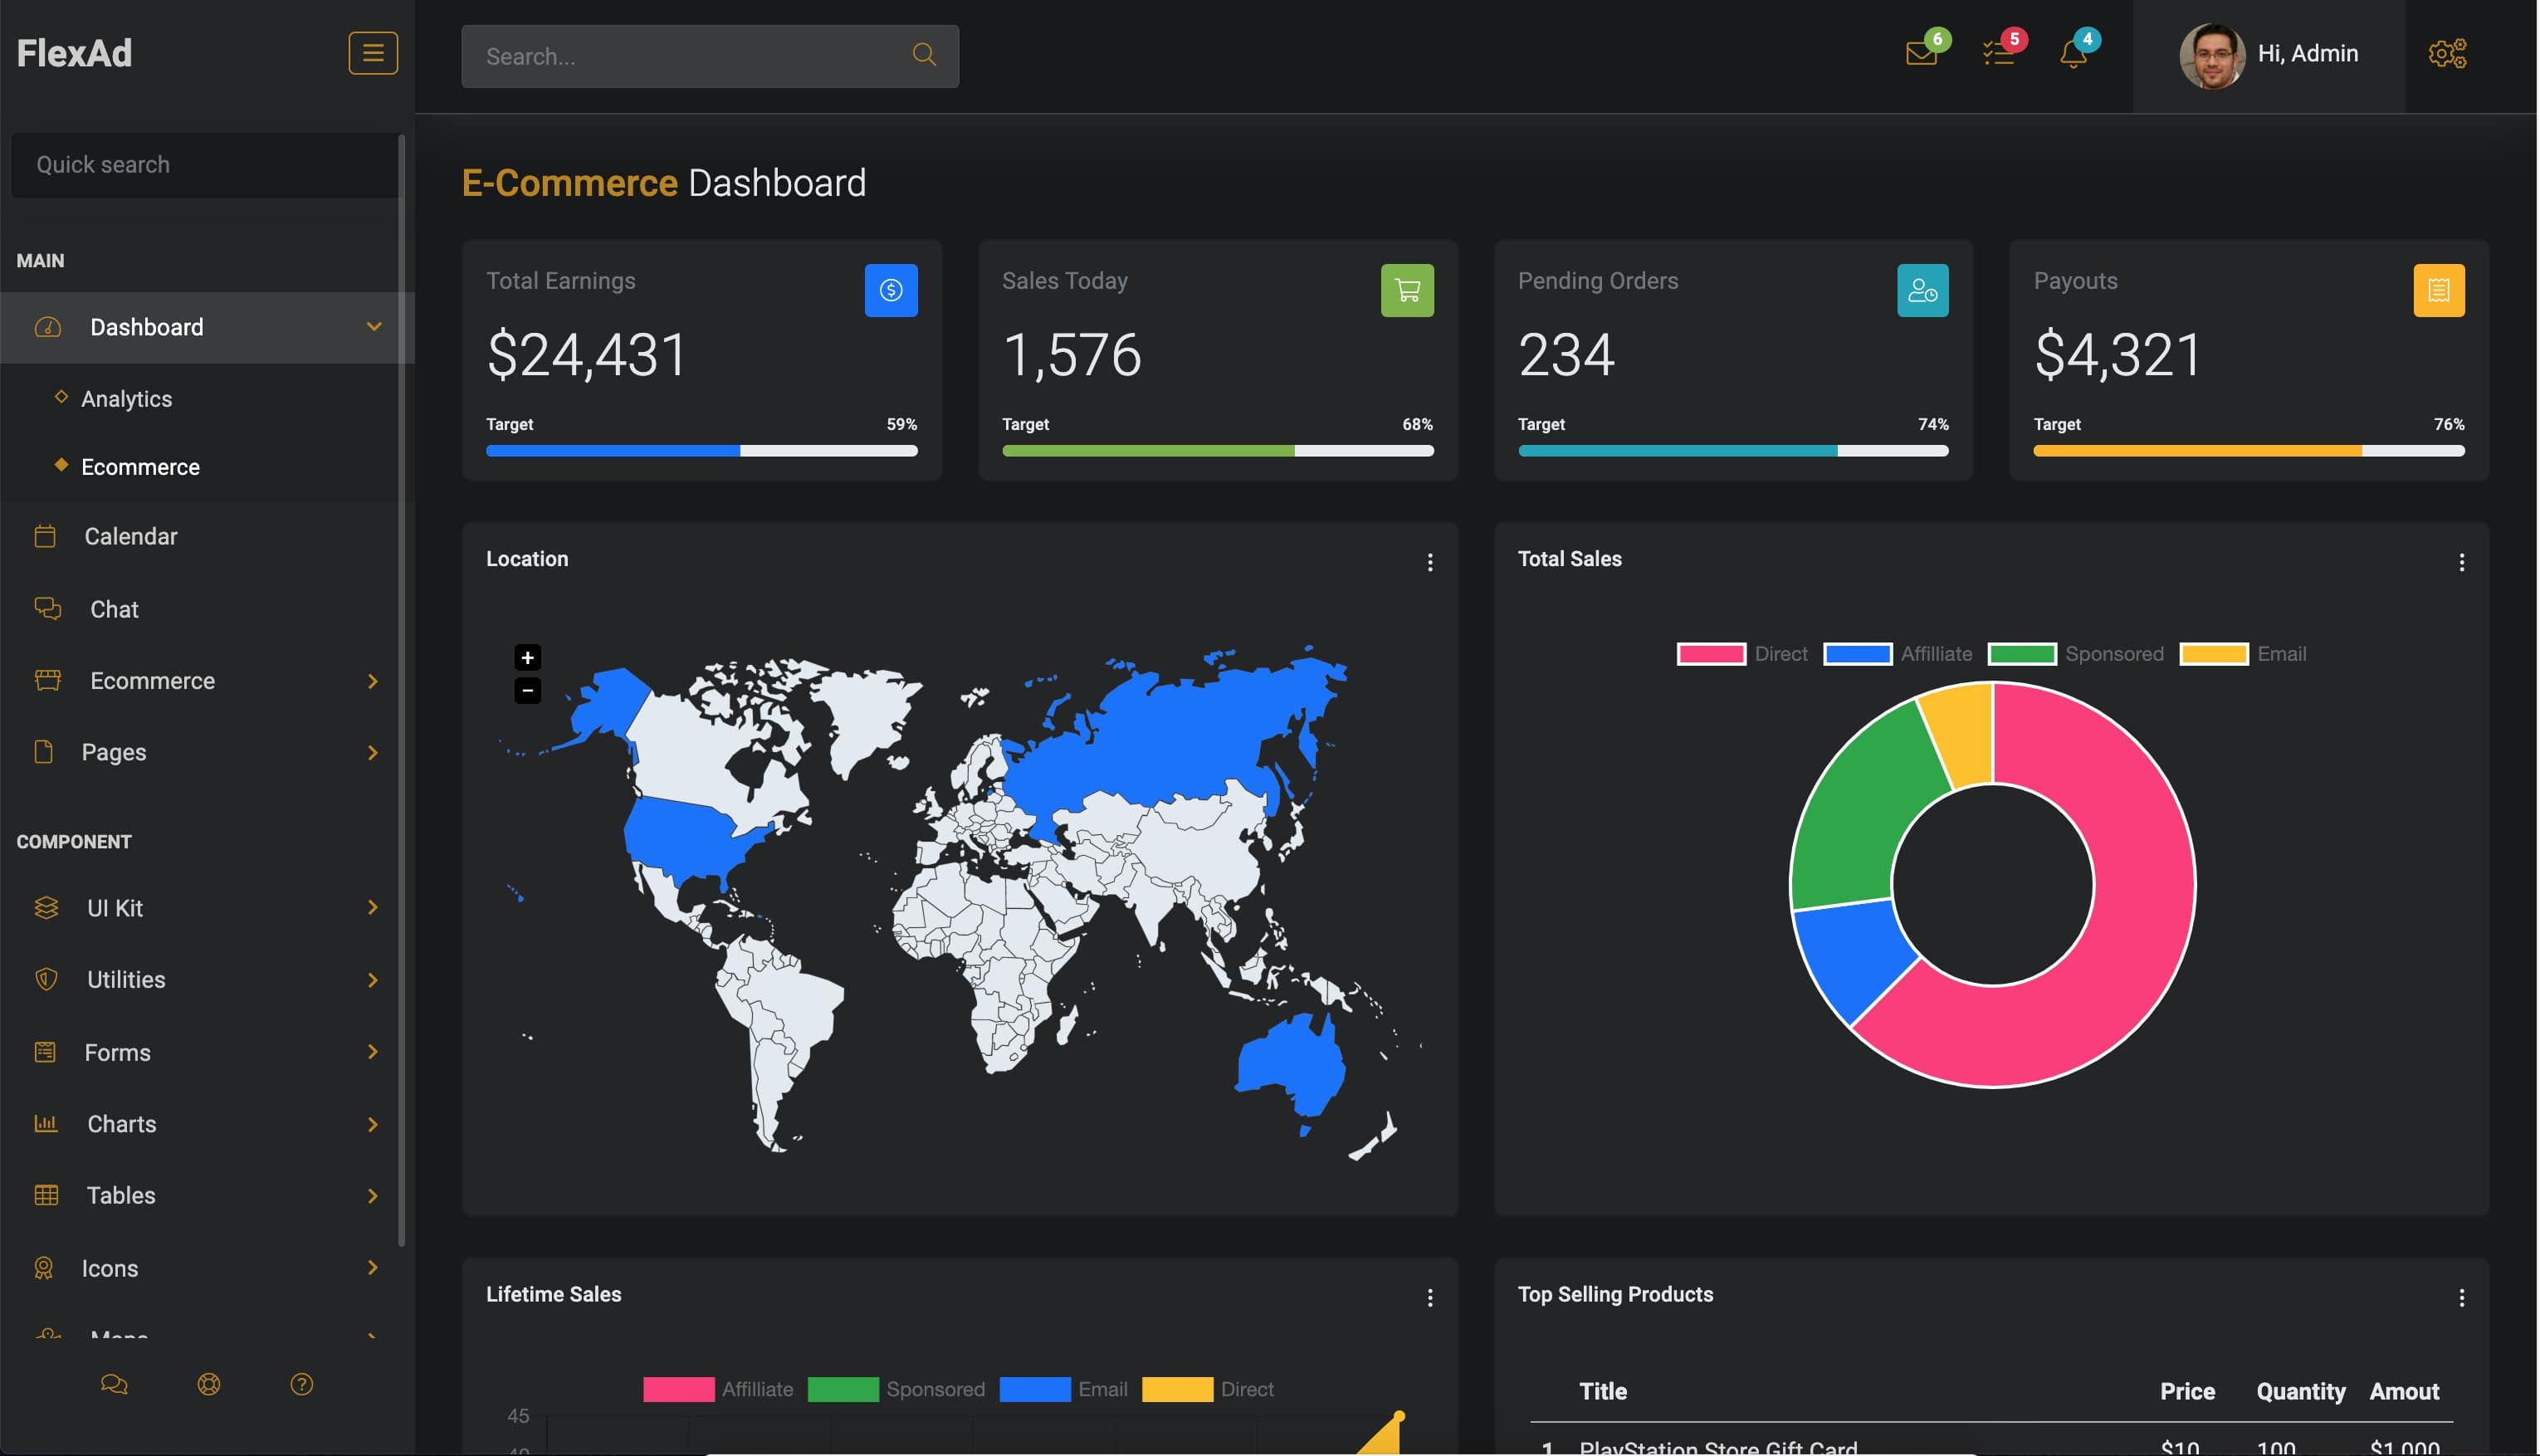Open the Total Sales options menu
2540x1456 pixels.
click(2462, 562)
